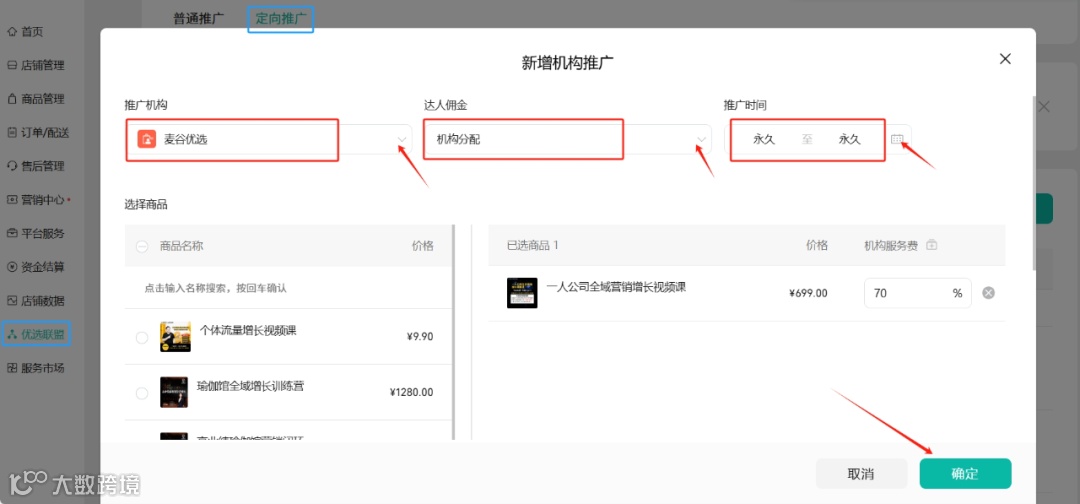Image resolution: width=1080 pixels, height=504 pixels.
Task: Click the 服务市场 grid icon
Action: pos(12,368)
